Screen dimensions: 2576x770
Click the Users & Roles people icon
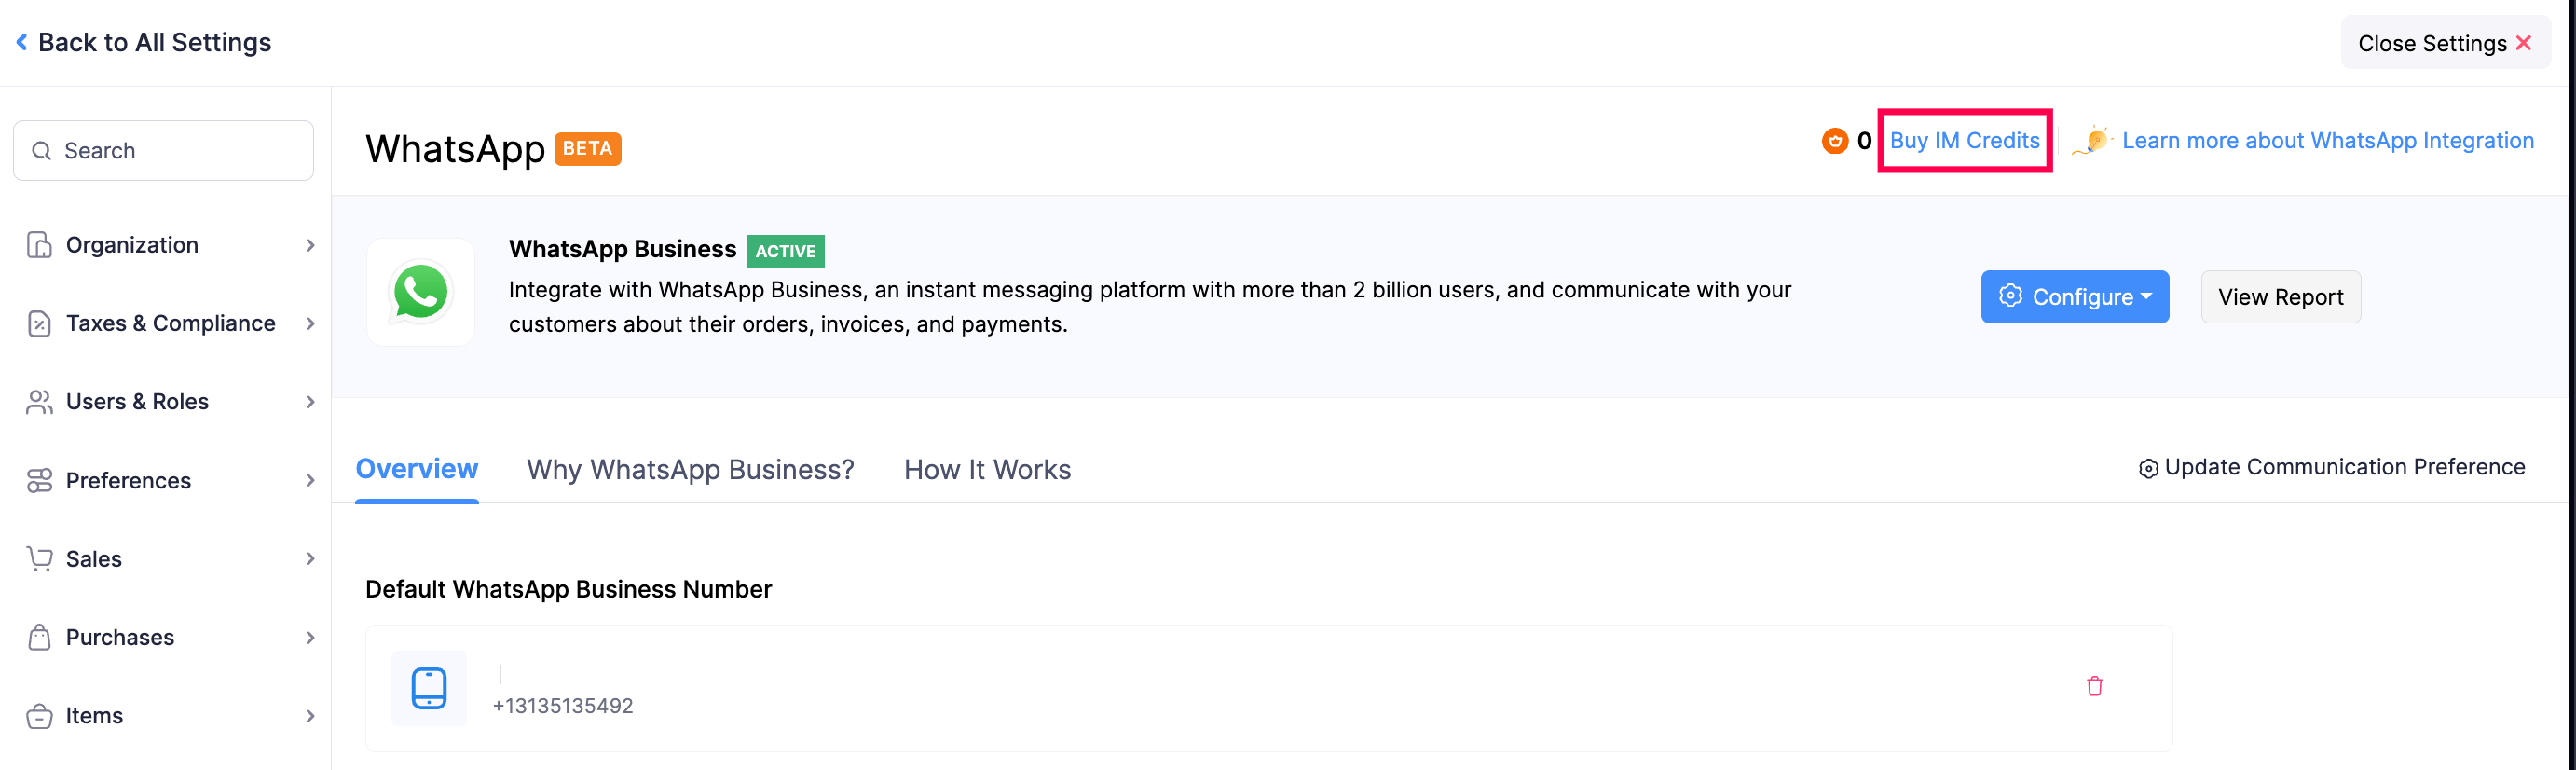(x=38, y=401)
